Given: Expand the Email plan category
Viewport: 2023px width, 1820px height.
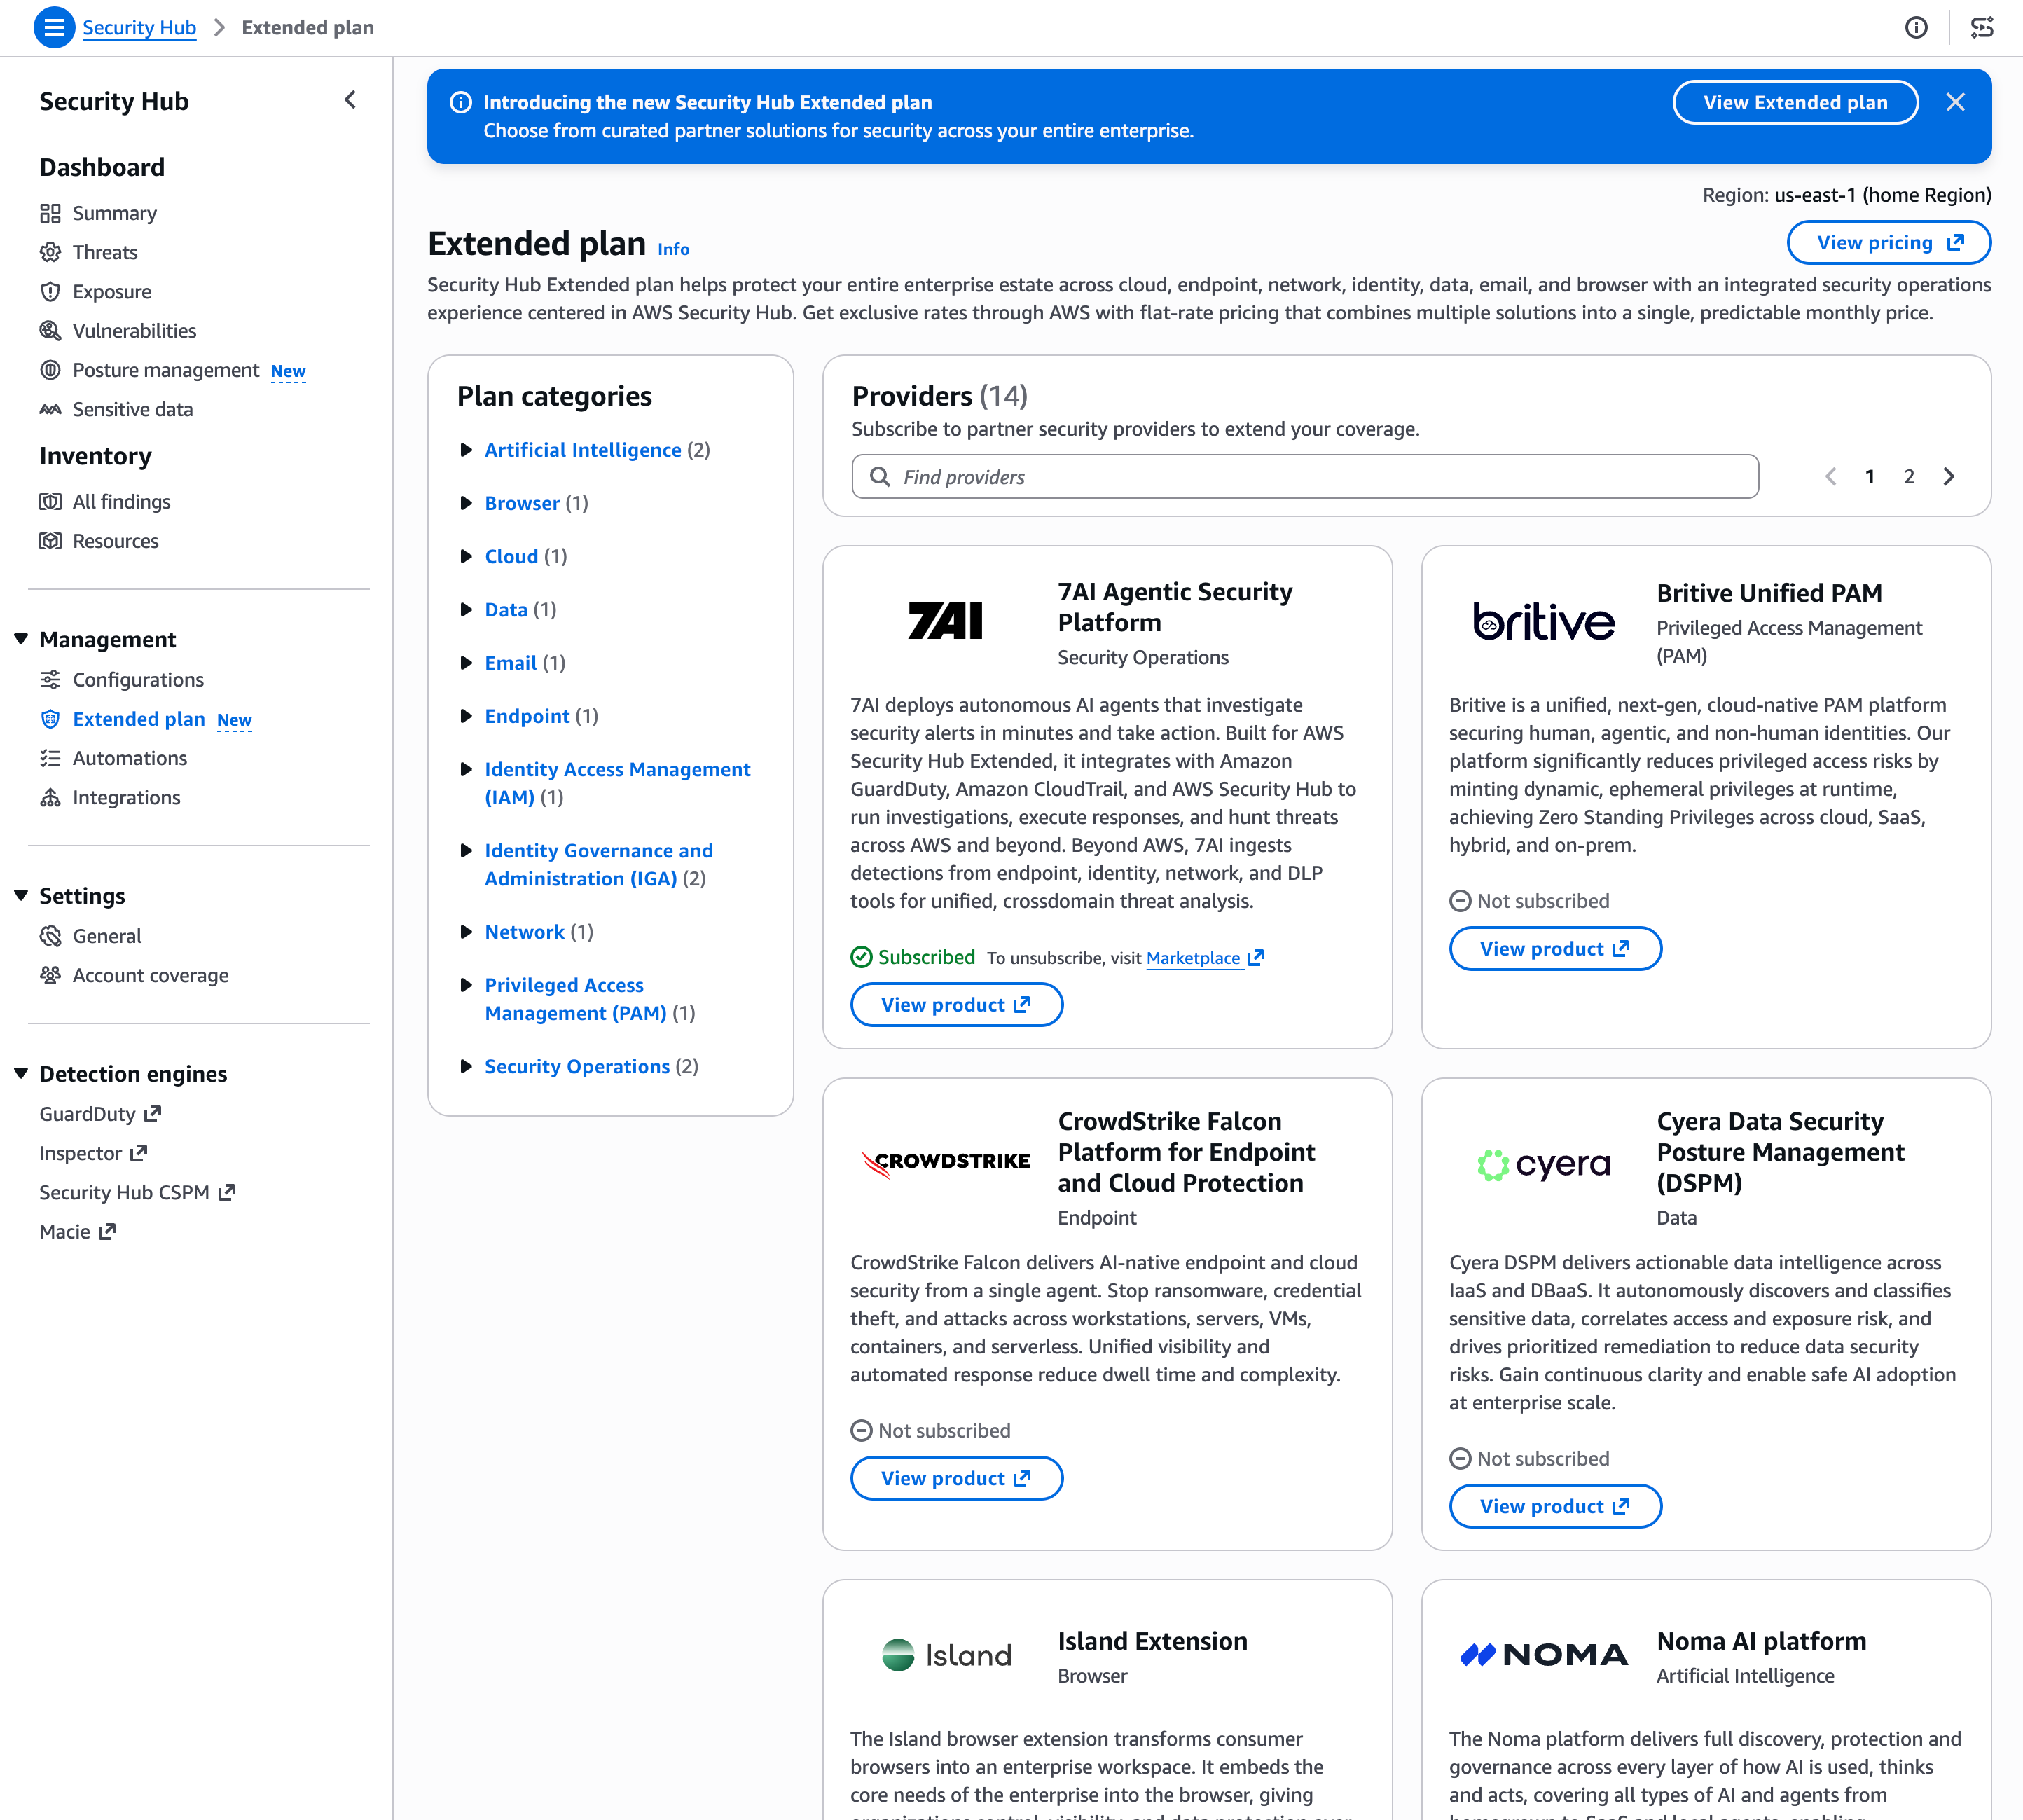Looking at the screenshot, I should (466, 663).
